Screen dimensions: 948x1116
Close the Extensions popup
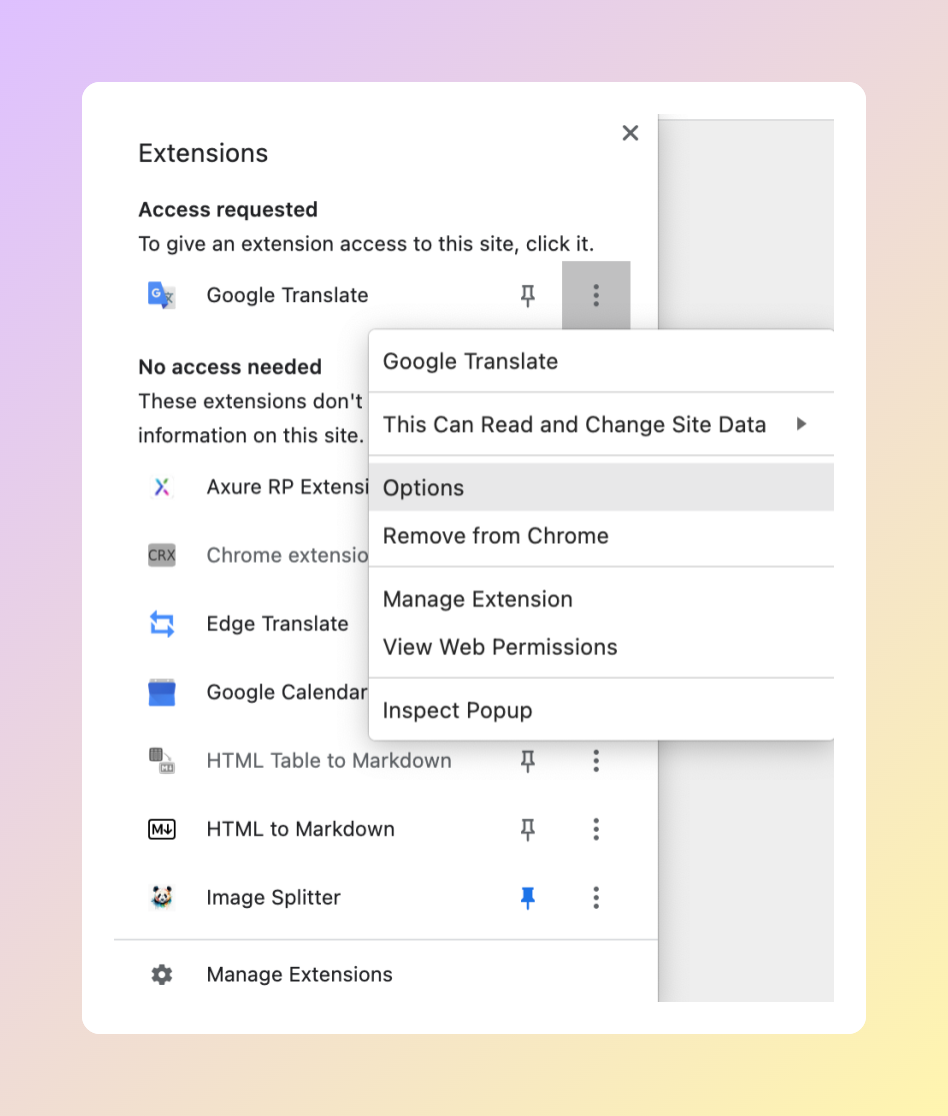click(x=630, y=133)
